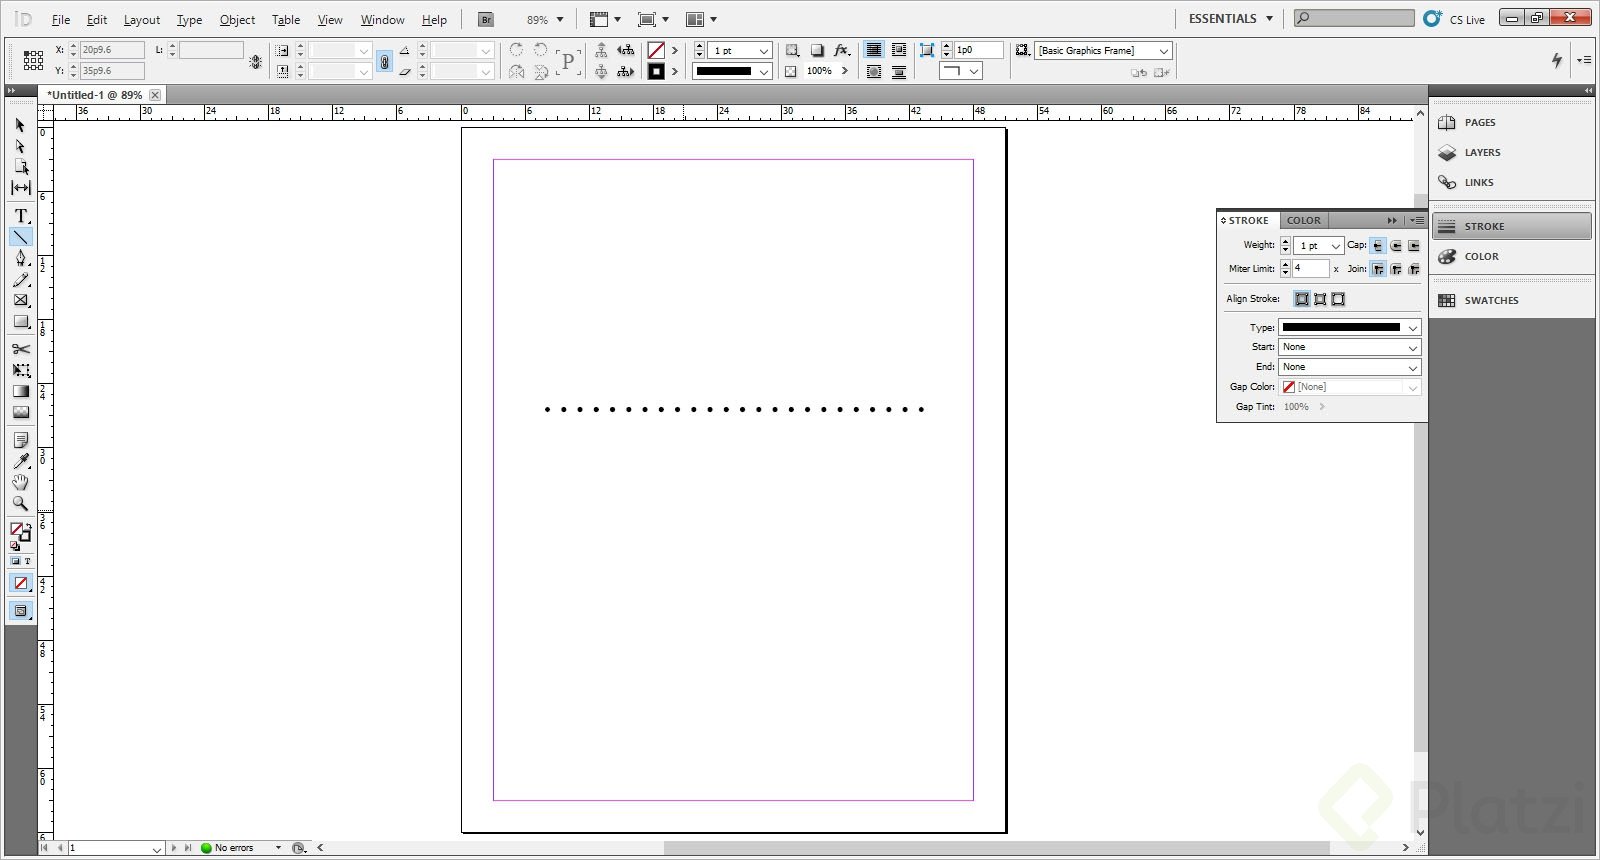
Task: Set Round Join in Stroke panel
Action: point(1396,269)
